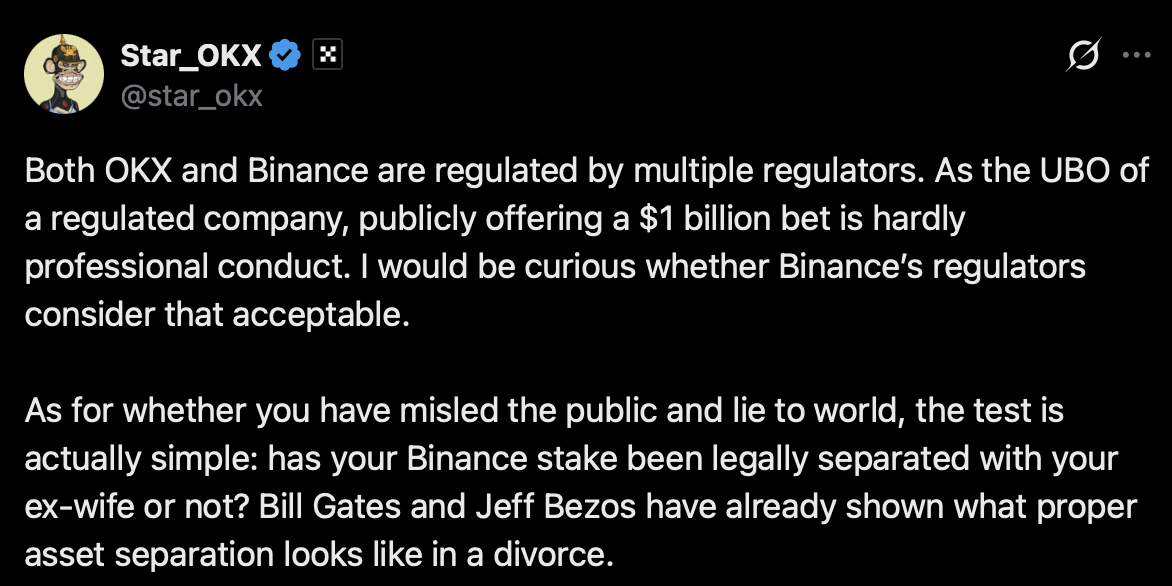
Task: Visit the @star_okx handle link
Action: pyautogui.click(x=191, y=95)
